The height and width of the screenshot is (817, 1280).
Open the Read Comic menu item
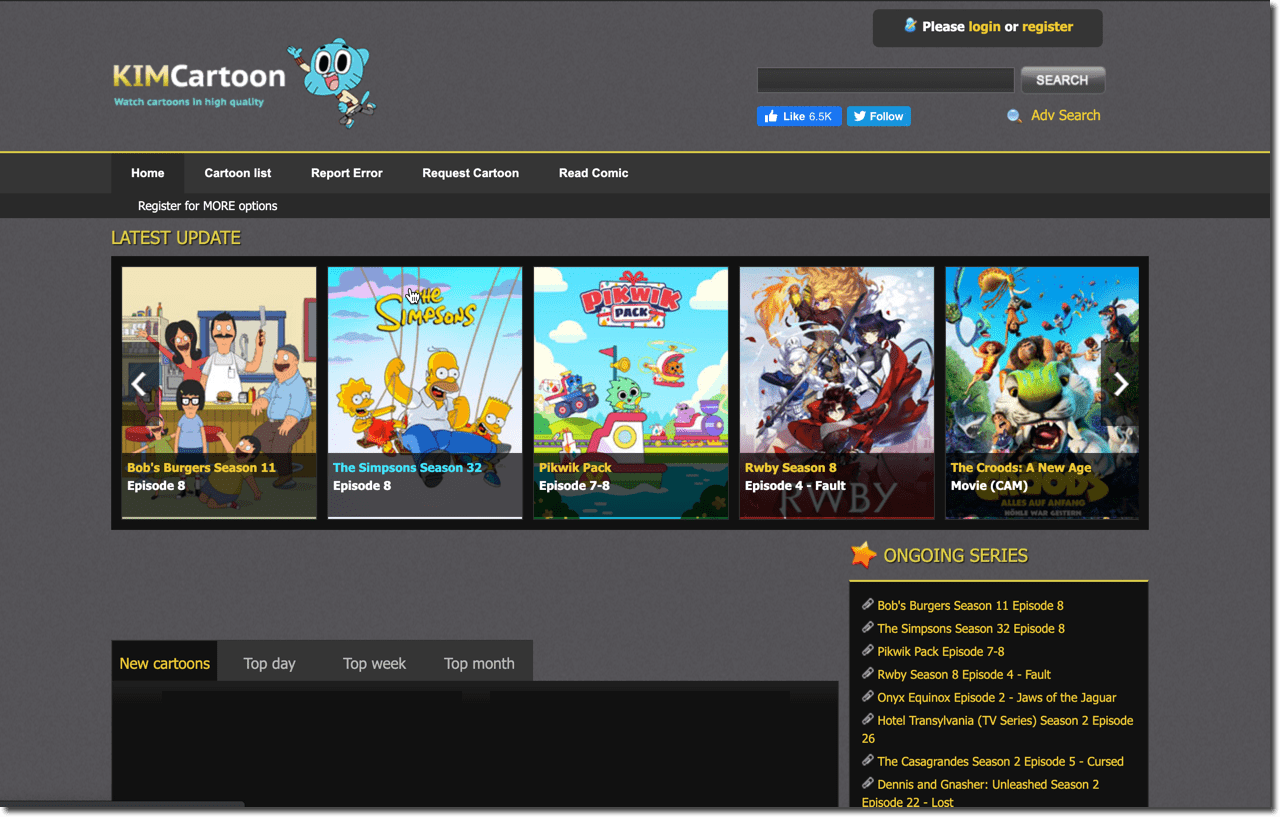(x=594, y=173)
